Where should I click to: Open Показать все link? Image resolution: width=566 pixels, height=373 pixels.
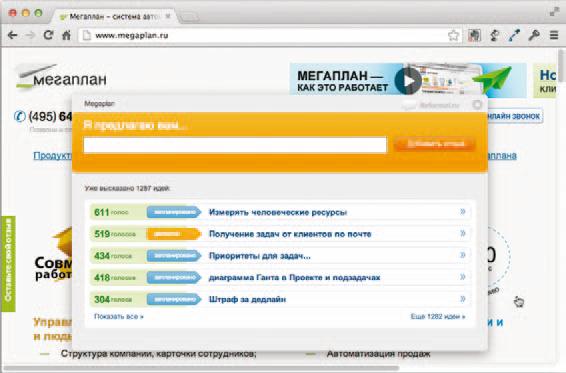(119, 316)
